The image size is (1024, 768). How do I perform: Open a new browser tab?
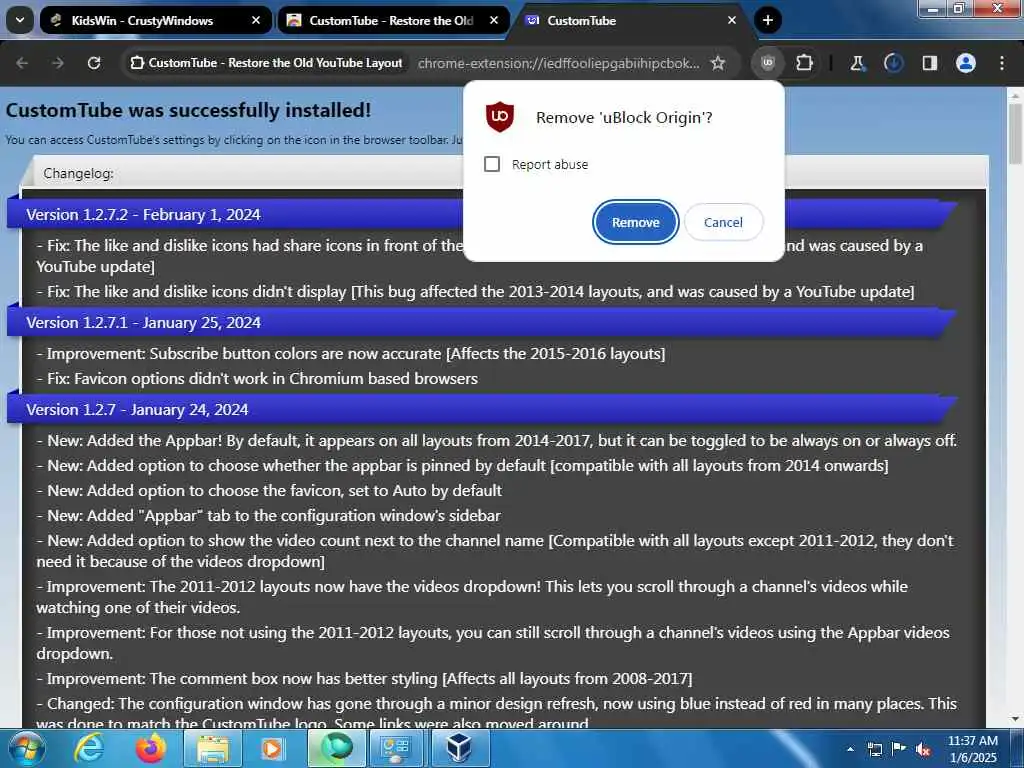(768, 20)
